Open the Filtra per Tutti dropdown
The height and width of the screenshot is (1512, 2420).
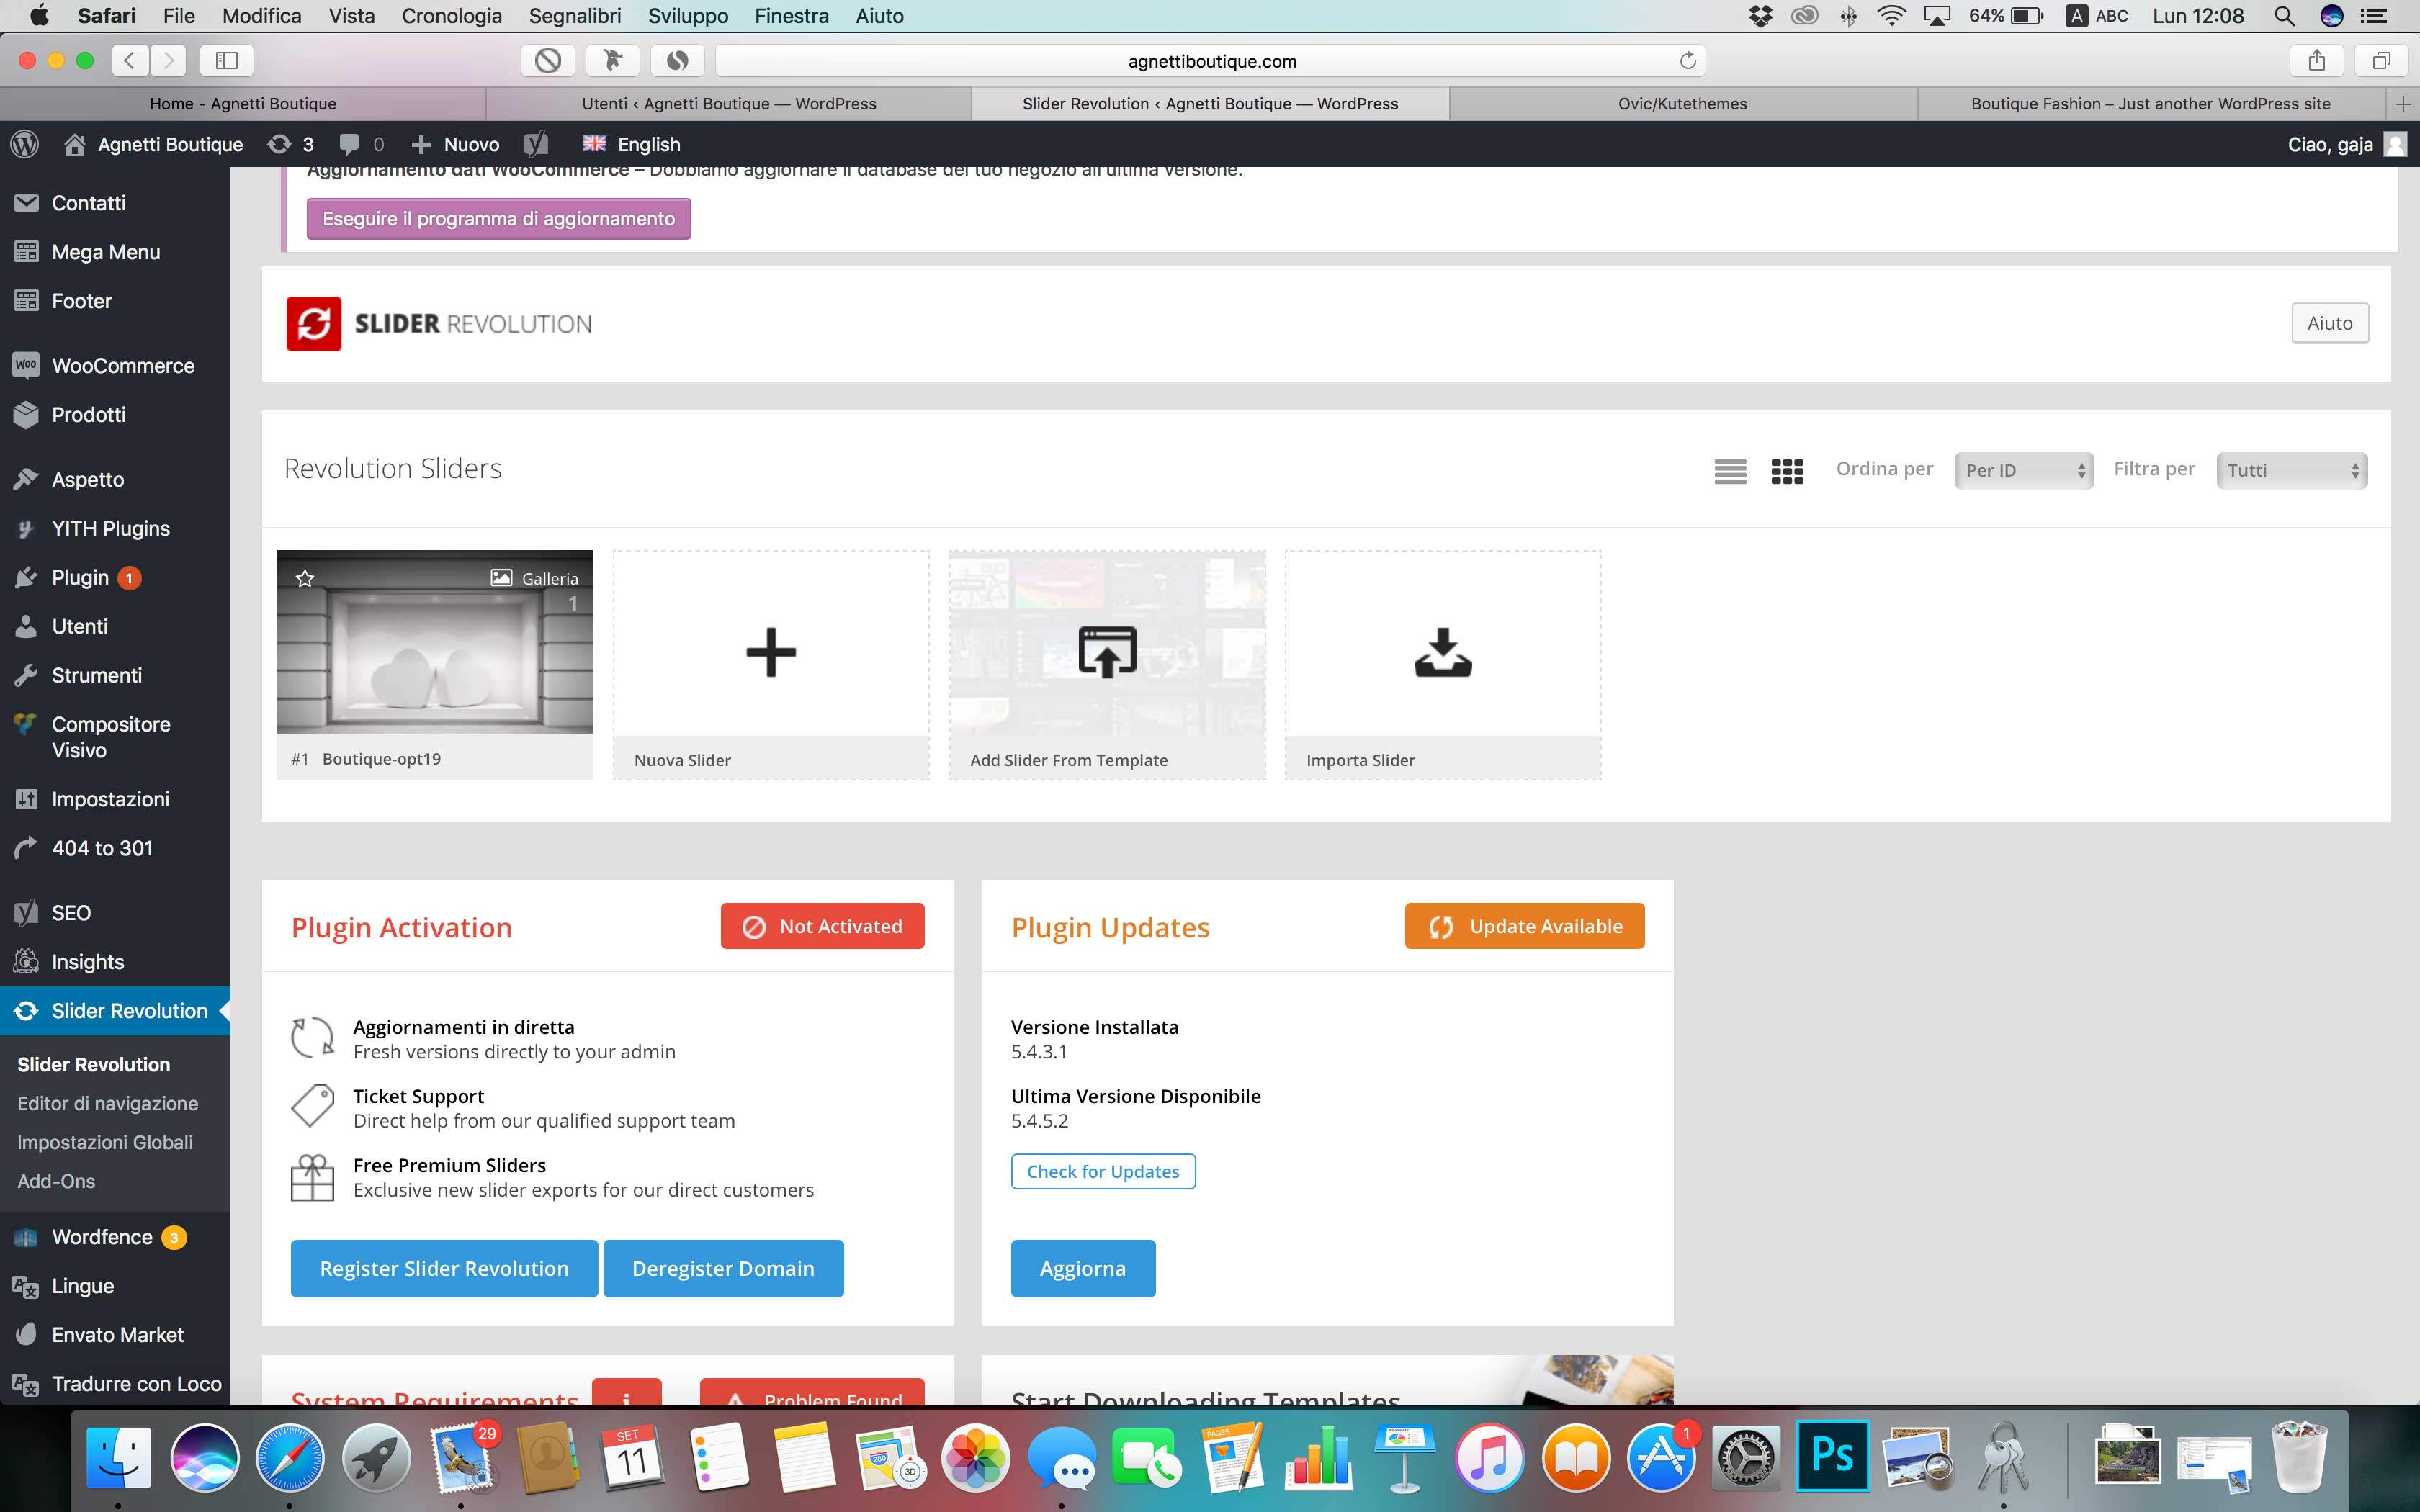(2292, 470)
